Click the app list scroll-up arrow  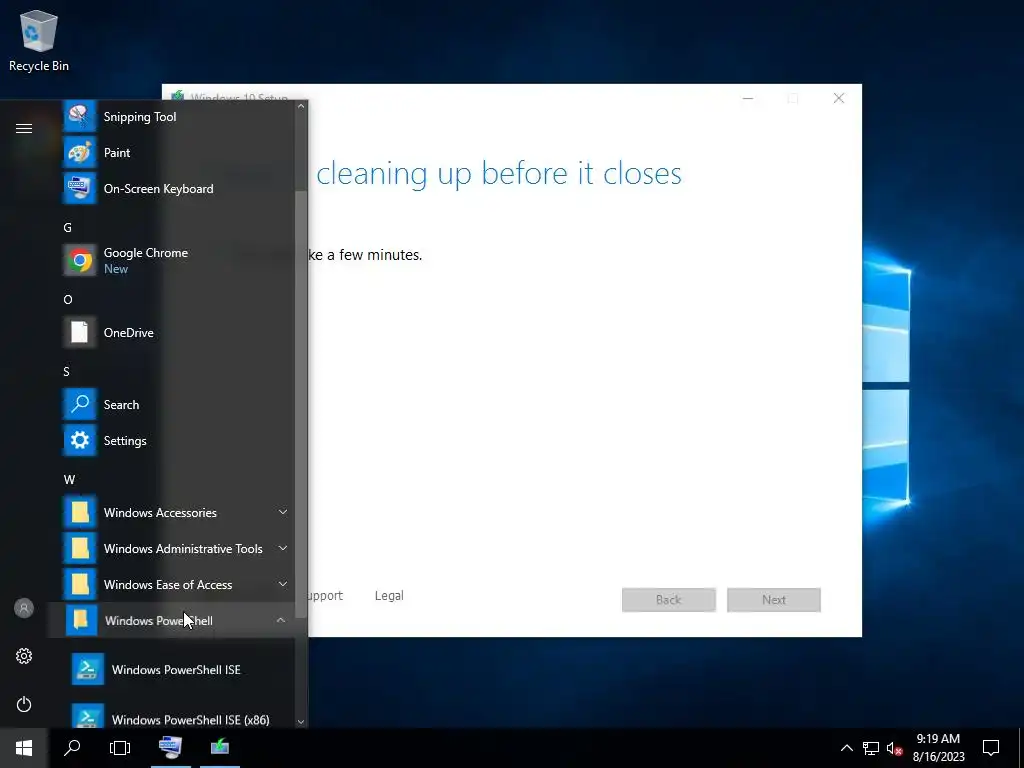point(301,106)
